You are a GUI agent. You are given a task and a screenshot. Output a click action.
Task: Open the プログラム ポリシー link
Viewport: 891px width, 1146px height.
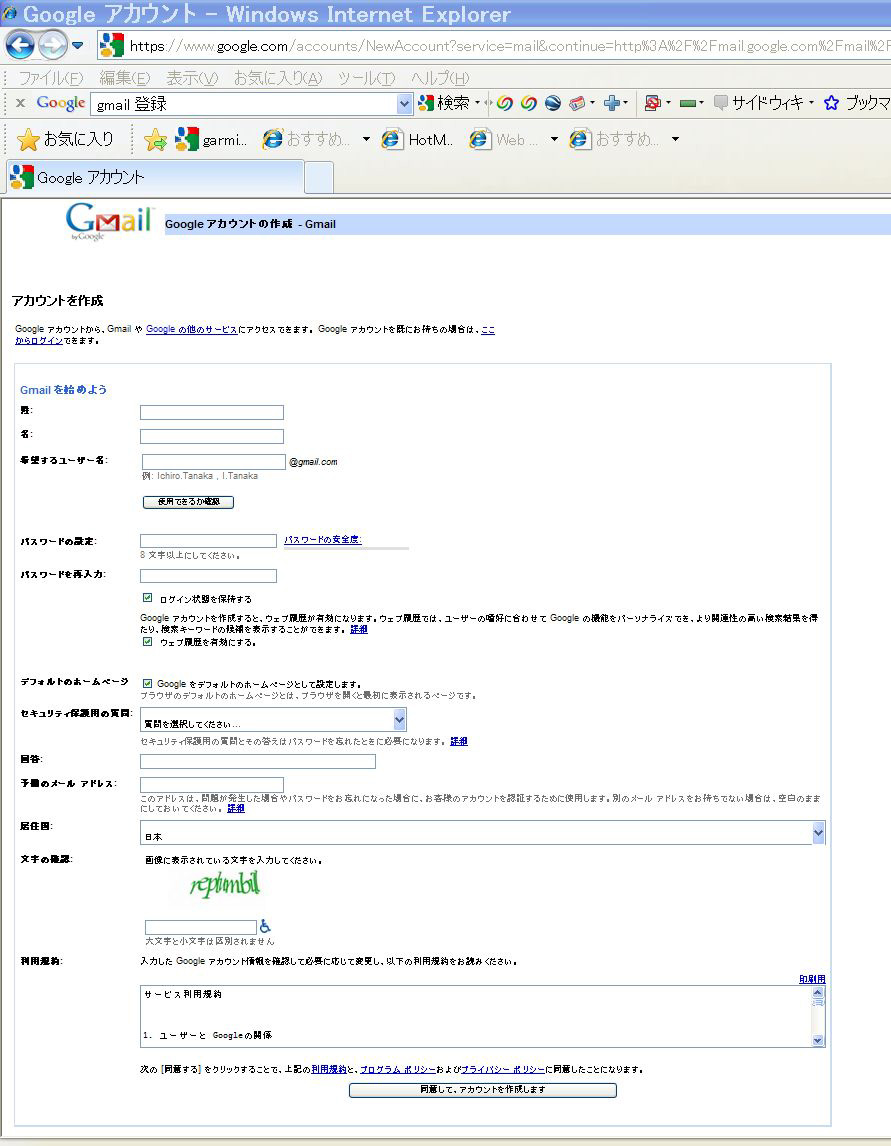tap(398, 1069)
